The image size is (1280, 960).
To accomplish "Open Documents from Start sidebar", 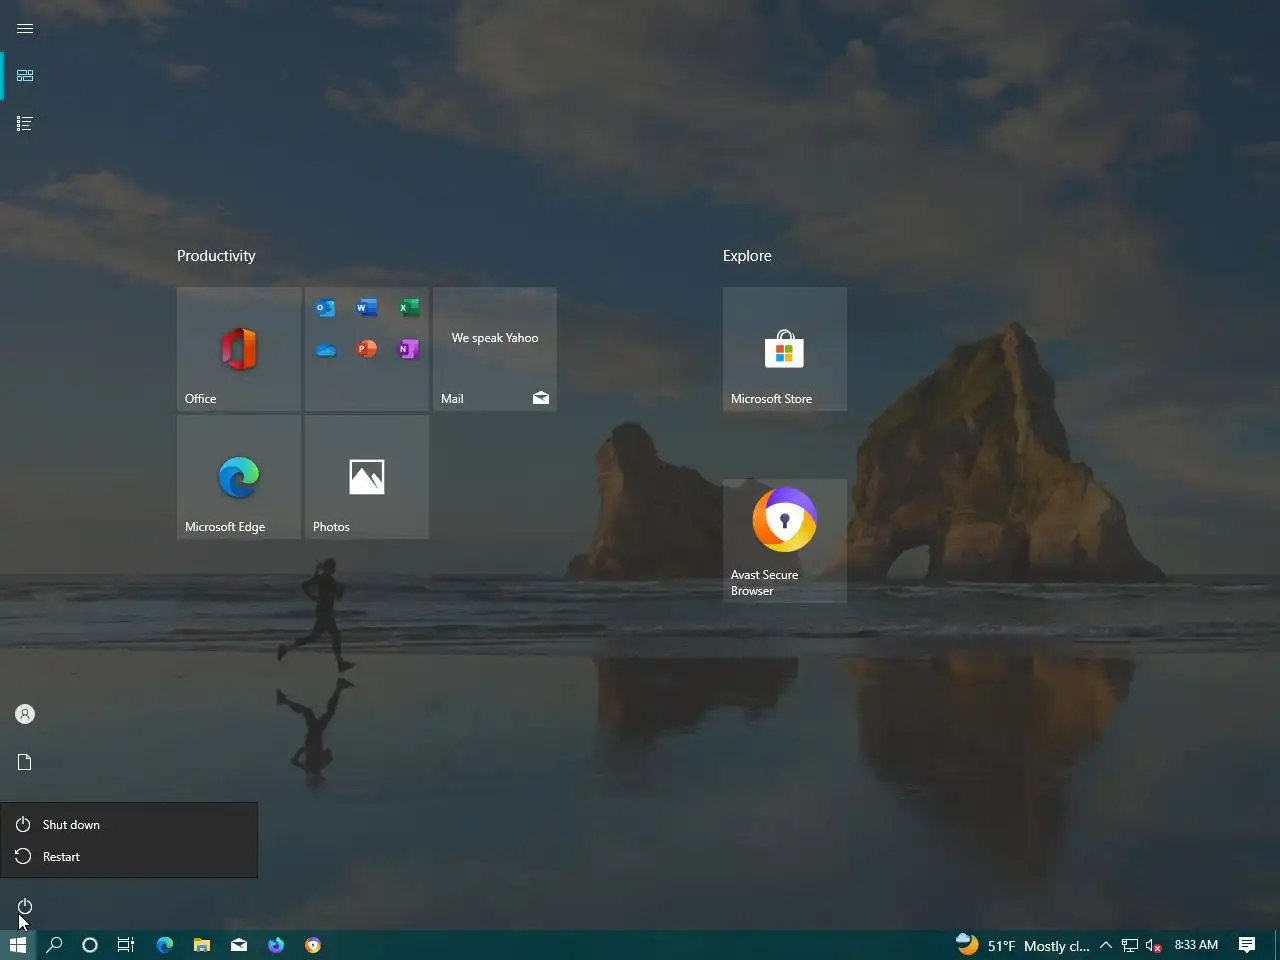I will coord(25,762).
